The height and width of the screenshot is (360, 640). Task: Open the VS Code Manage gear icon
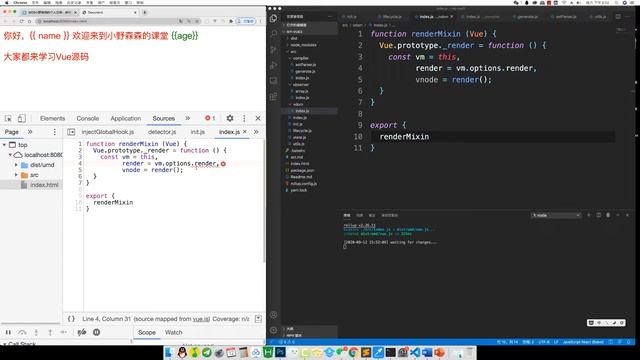click(x=273, y=330)
